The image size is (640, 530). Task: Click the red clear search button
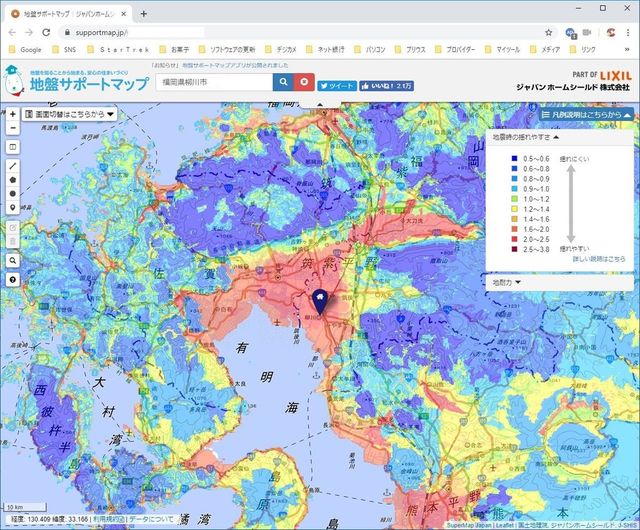[305, 82]
